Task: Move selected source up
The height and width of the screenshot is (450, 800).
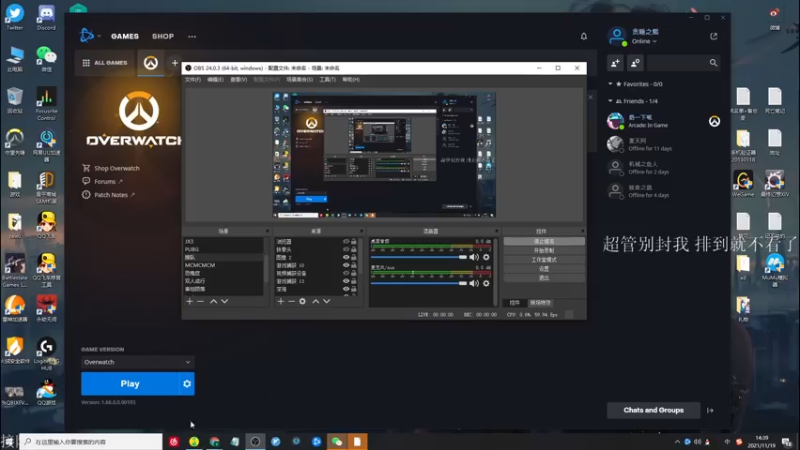Action: pos(316,302)
